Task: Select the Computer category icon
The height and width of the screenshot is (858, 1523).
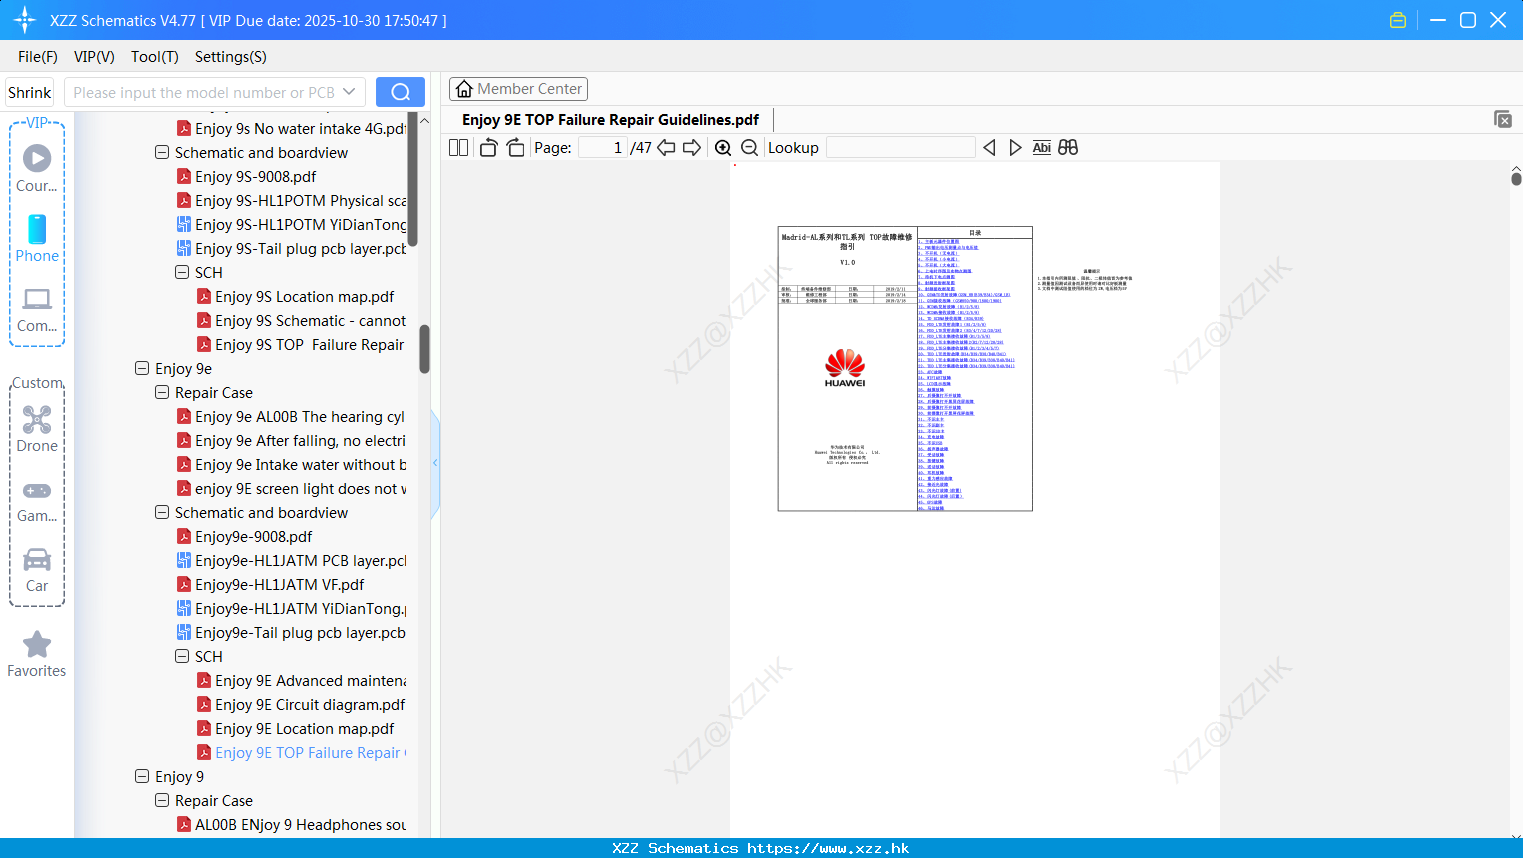Action: 37,309
